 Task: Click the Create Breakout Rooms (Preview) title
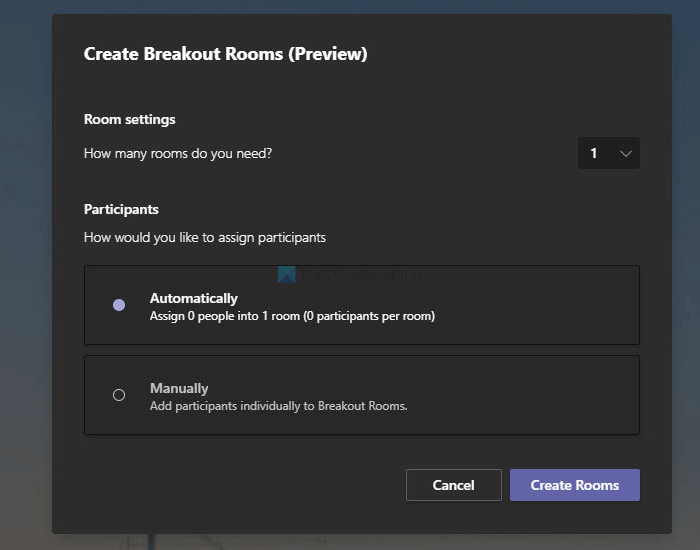pos(225,54)
